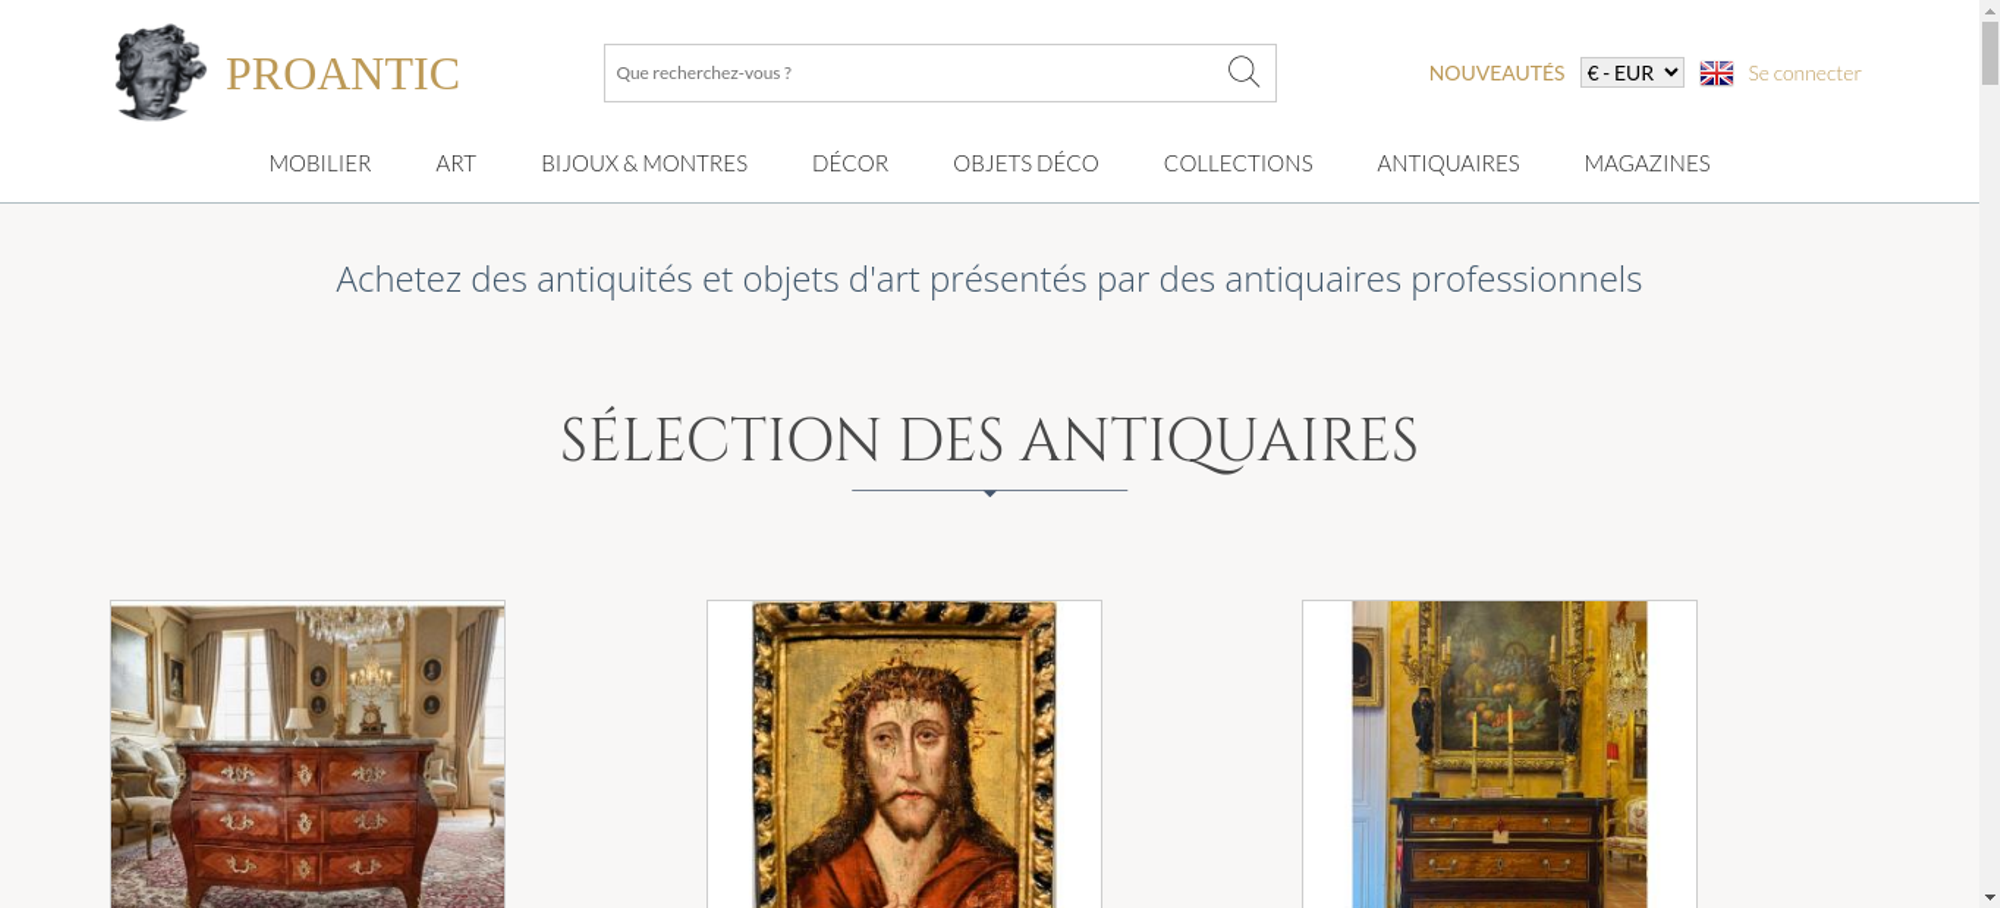Browse the Antiquaires section
This screenshot has height=908, width=2000.
[1447, 163]
